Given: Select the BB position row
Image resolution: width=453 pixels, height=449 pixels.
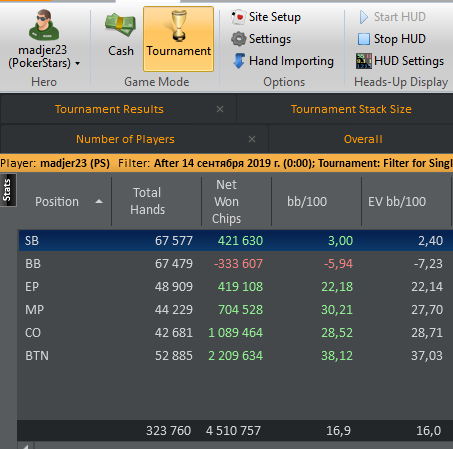Looking at the screenshot, I should click(236, 264).
